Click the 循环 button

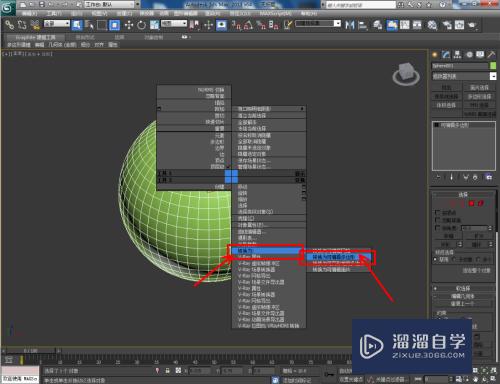(476, 245)
